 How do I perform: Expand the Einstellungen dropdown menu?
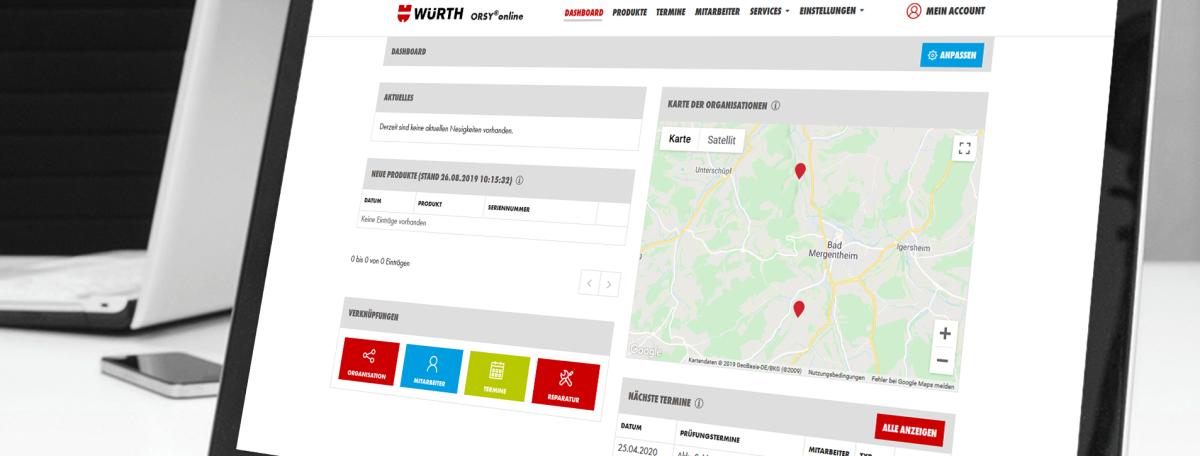pos(832,11)
